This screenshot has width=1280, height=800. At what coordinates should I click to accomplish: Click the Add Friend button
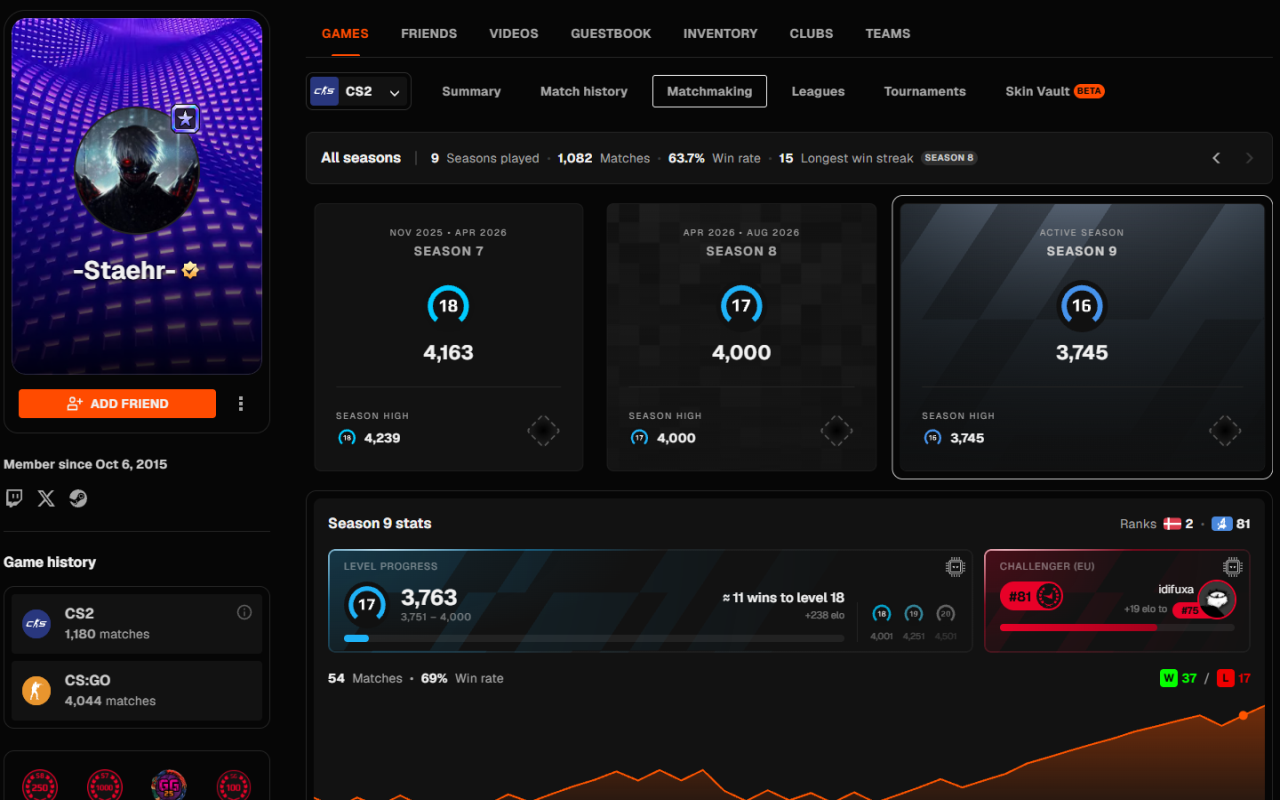tap(117, 404)
